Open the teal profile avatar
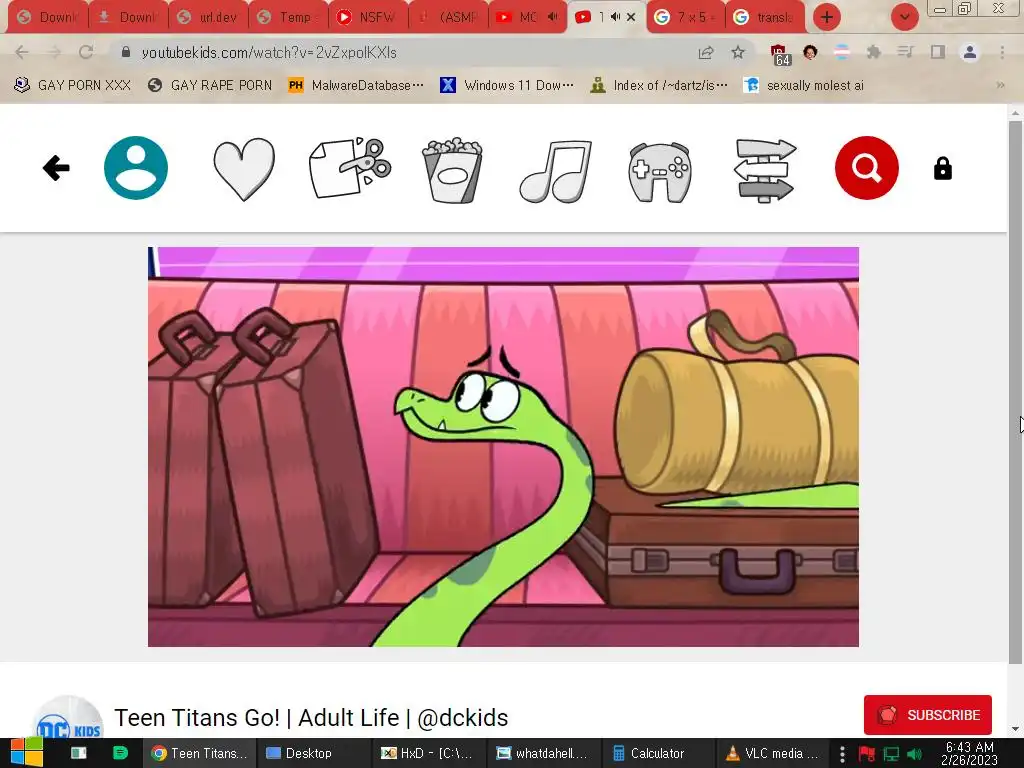This screenshot has width=1024, height=768. click(x=136, y=168)
